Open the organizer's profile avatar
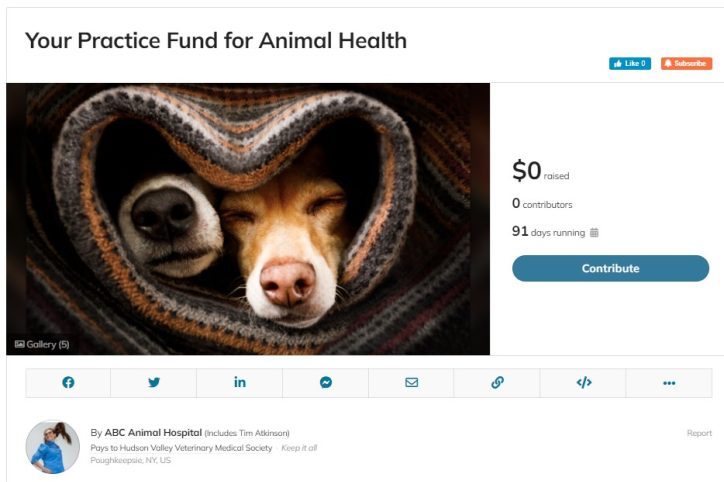Viewport: 724px width, 482px height. [x=52, y=446]
